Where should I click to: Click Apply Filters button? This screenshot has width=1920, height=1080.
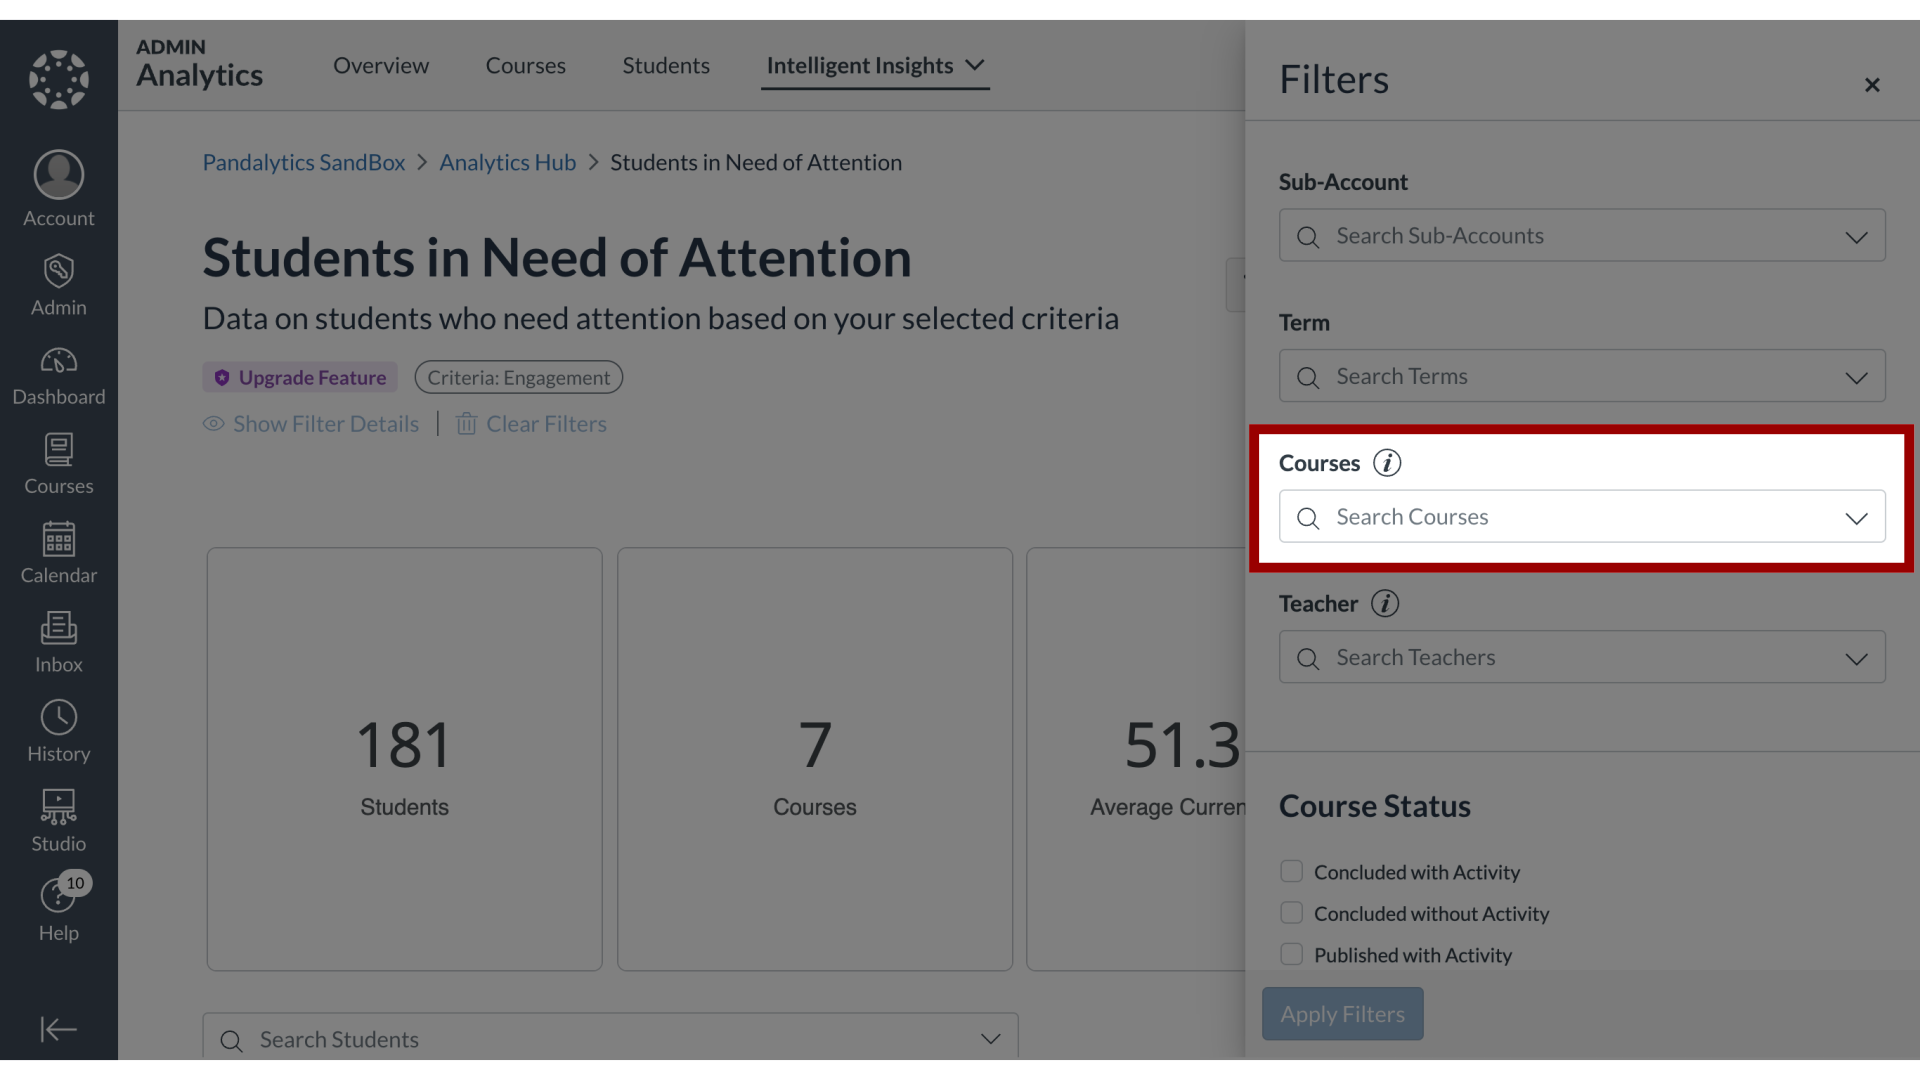click(x=1342, y=1013)
